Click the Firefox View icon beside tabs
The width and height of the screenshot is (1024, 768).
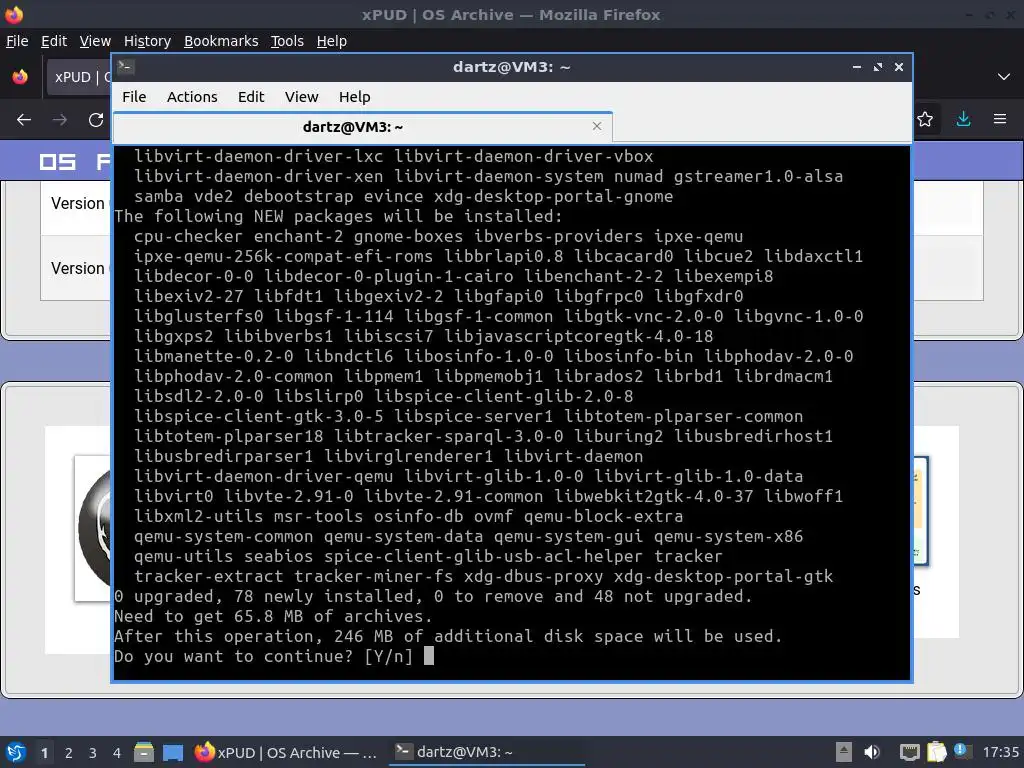[20, 77]
